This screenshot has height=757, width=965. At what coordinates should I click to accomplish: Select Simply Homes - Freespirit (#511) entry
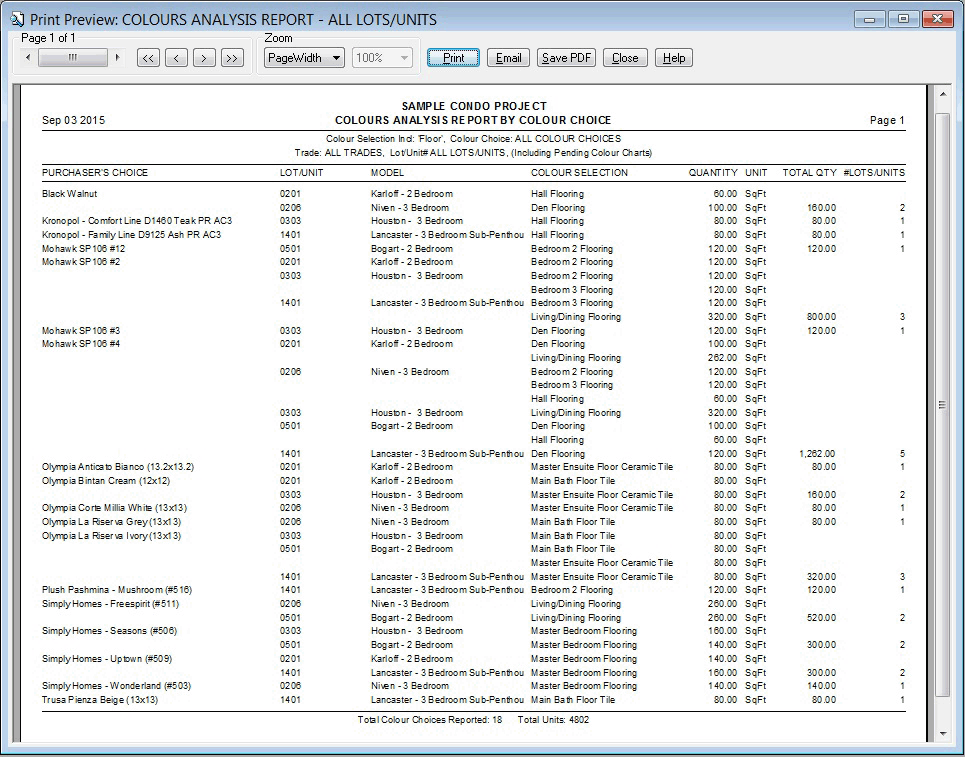click(x=111, y=604)
